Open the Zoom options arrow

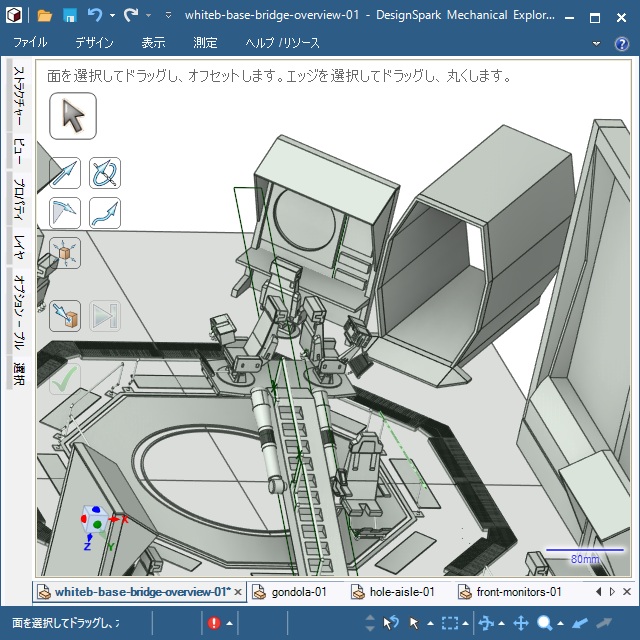click(560, 623)
